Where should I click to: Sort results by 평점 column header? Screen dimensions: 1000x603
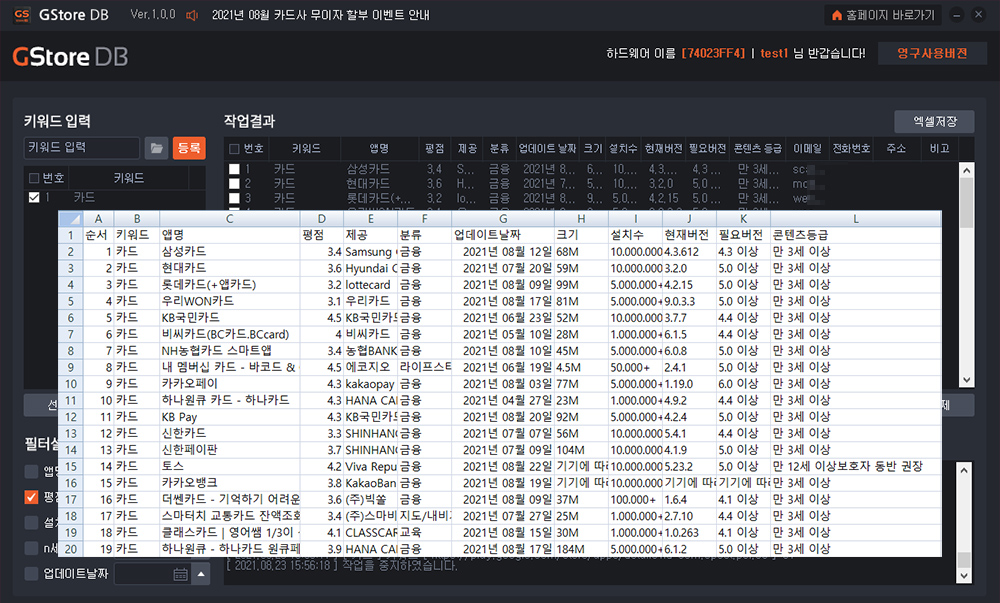pos(434,149)
